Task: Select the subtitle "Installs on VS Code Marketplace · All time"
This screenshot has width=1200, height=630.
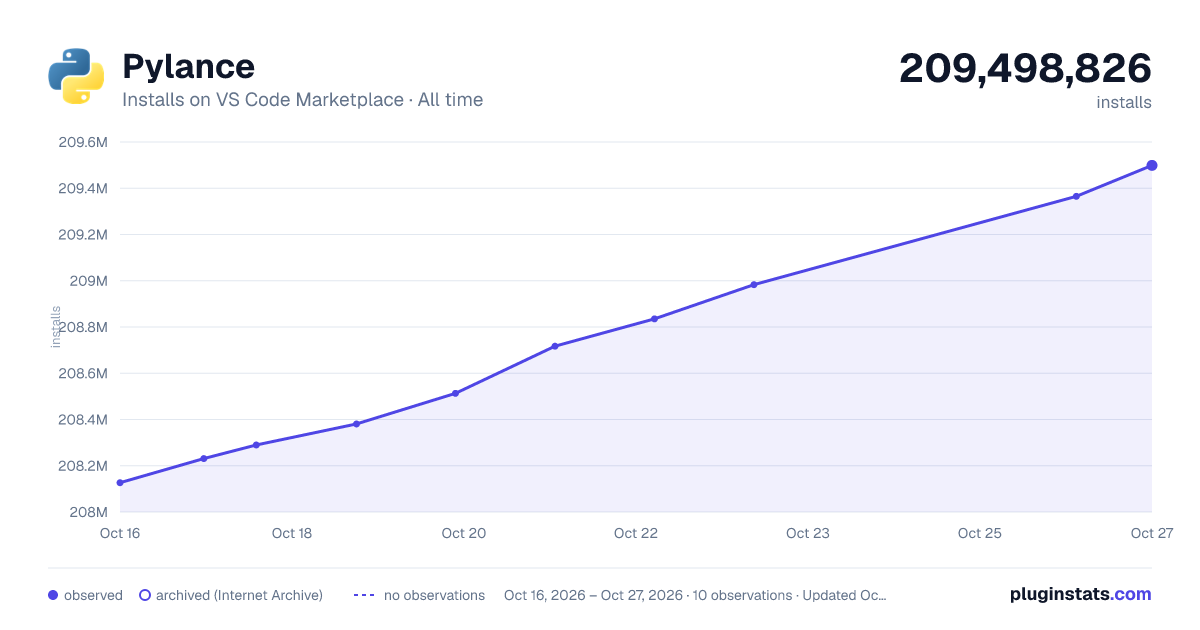Action: coord(302,100)
